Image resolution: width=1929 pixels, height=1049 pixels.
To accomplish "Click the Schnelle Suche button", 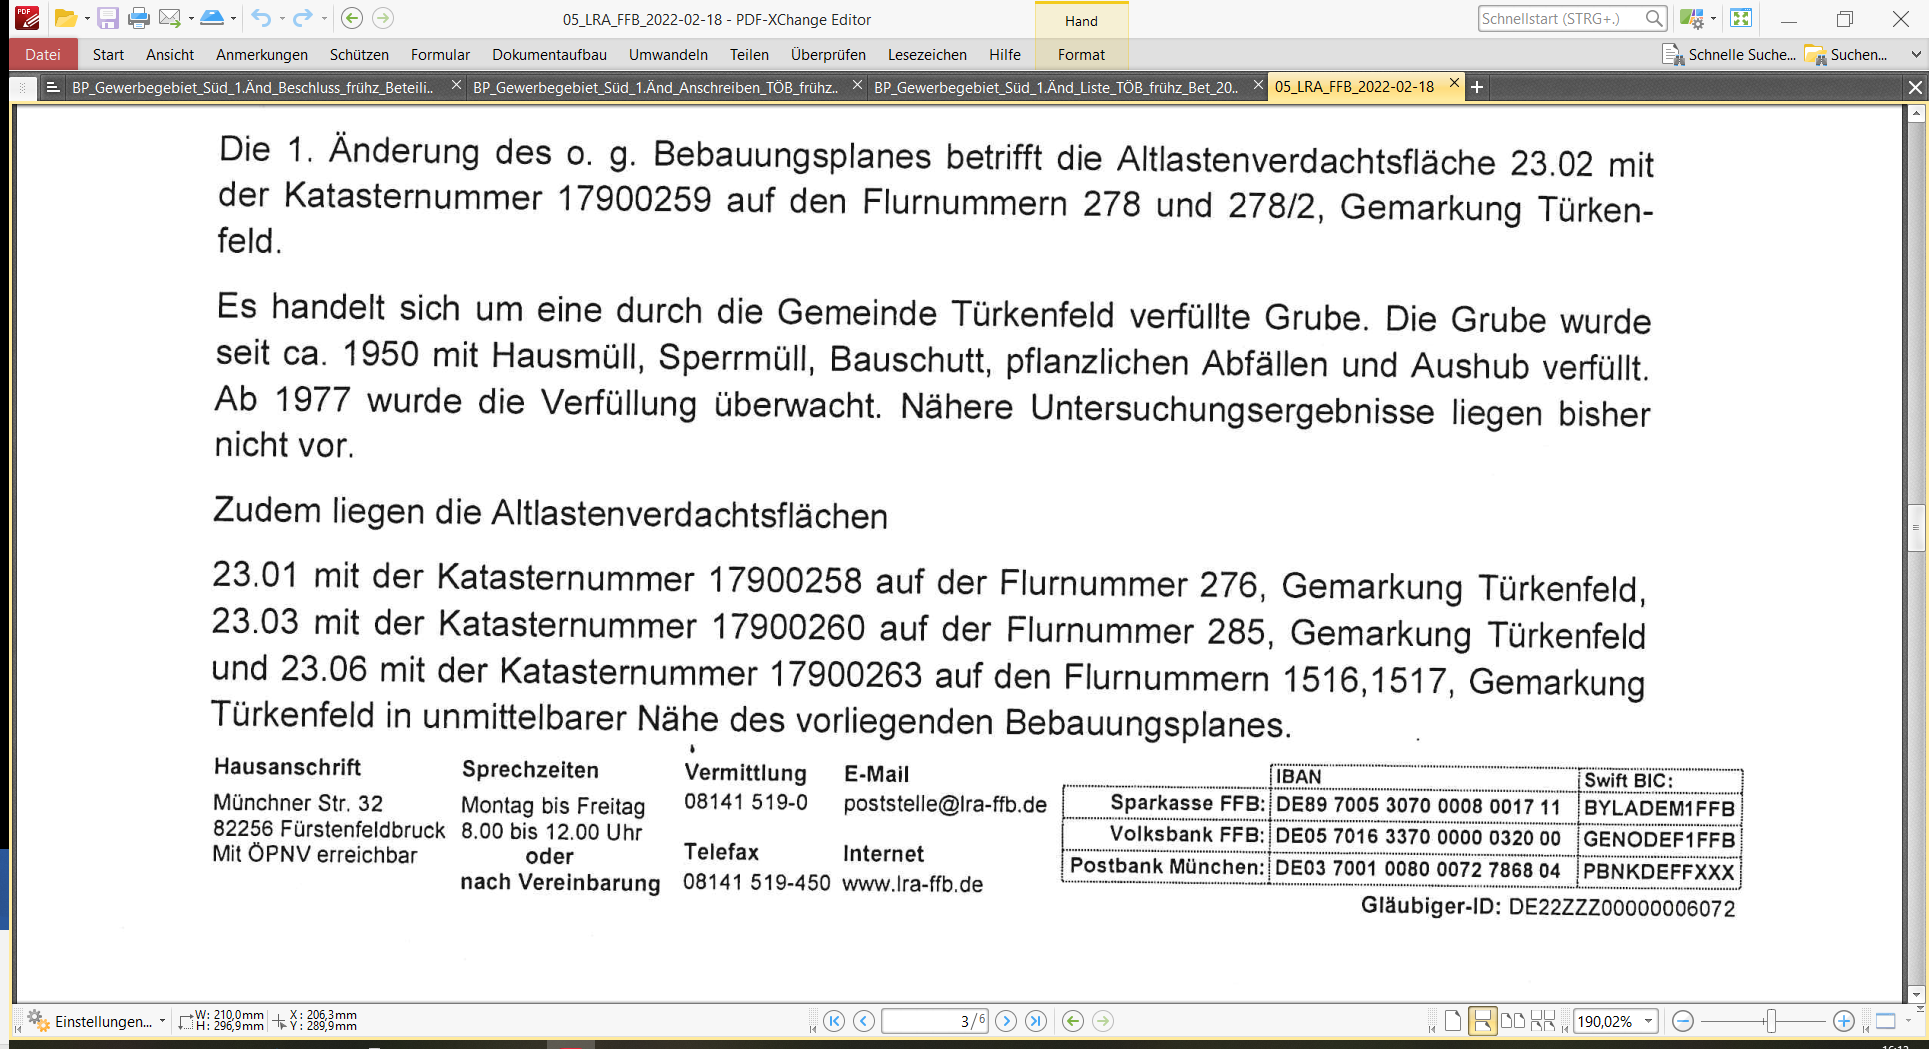I will (1729, 55).
